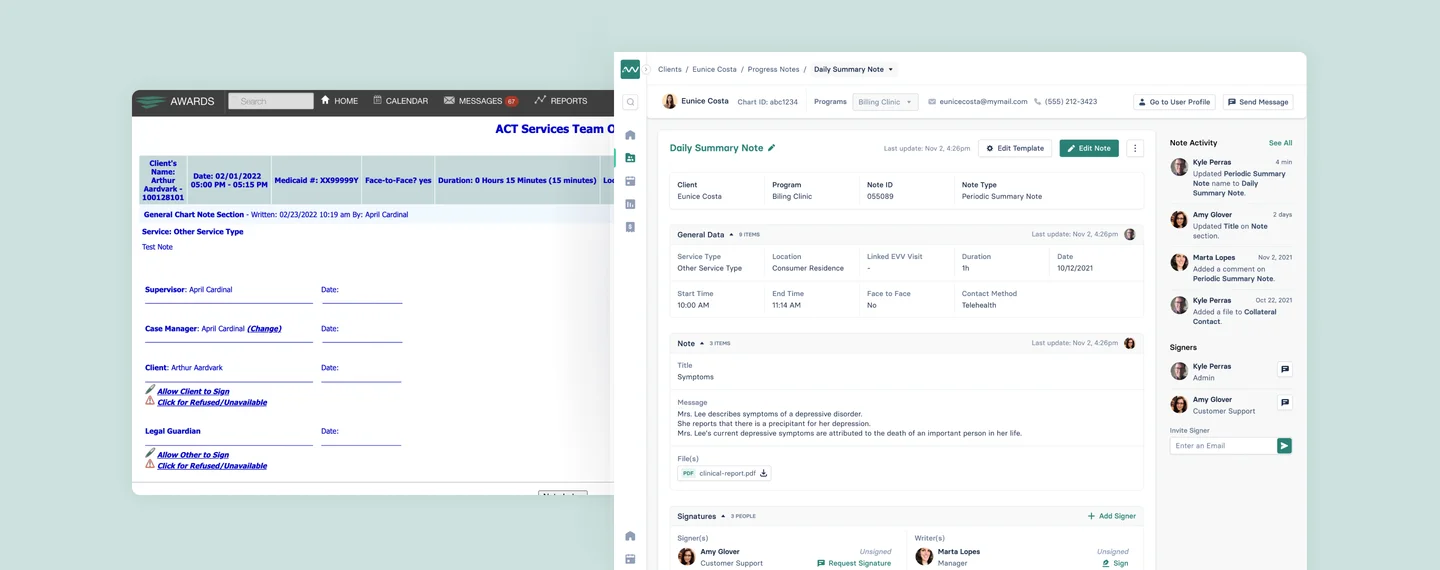Screen dimensions: 1440x570
Task: Open the Daily Summary Note breadcrumb dropdown
Action: [854, 70]
